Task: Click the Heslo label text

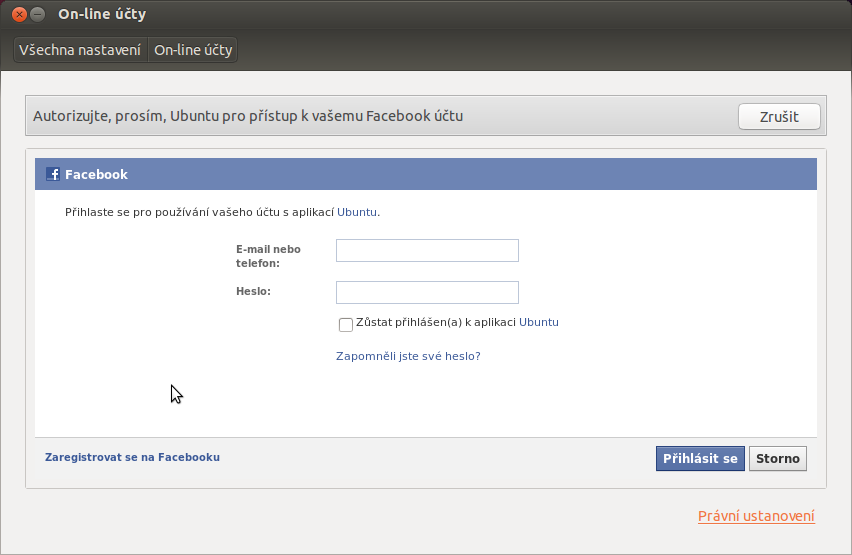Action: [x=253, y=291]
